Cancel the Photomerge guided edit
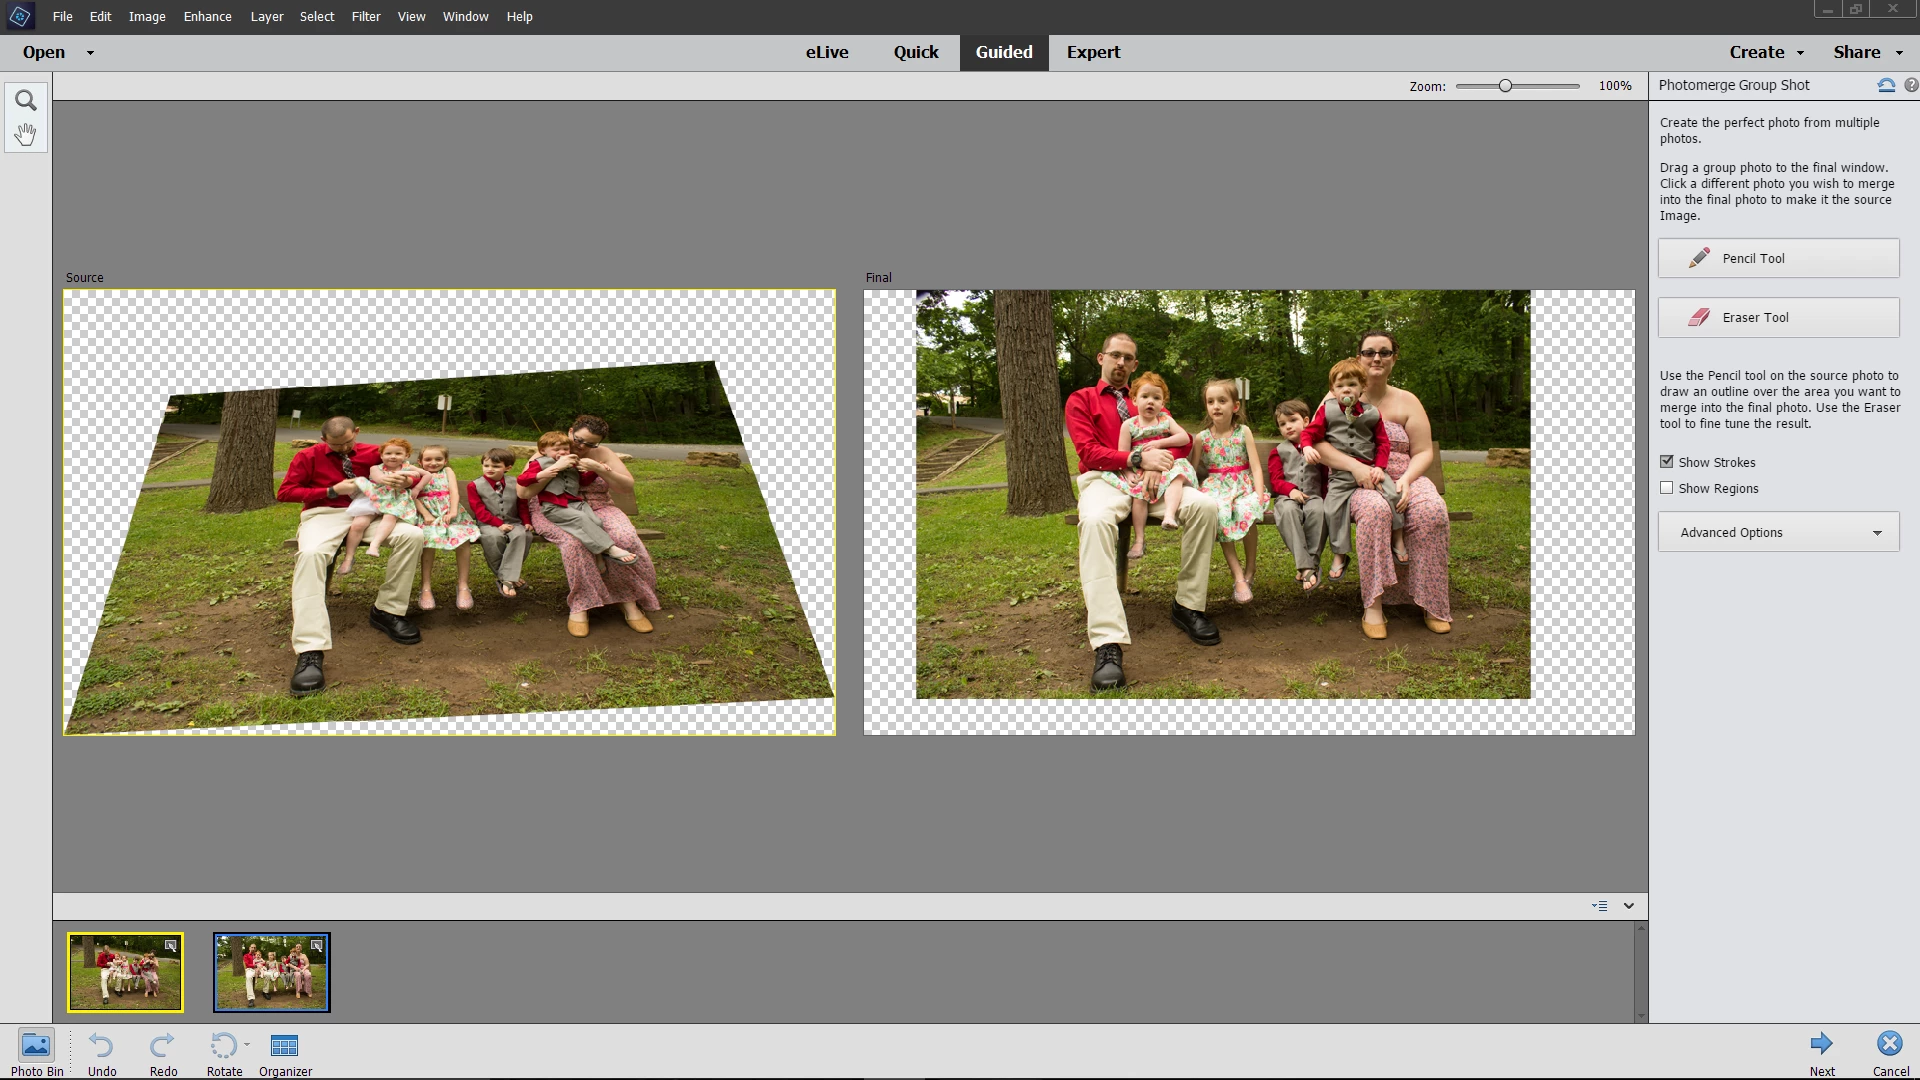This screenshot has height=1080, width=1920. coord(1889,1044)
